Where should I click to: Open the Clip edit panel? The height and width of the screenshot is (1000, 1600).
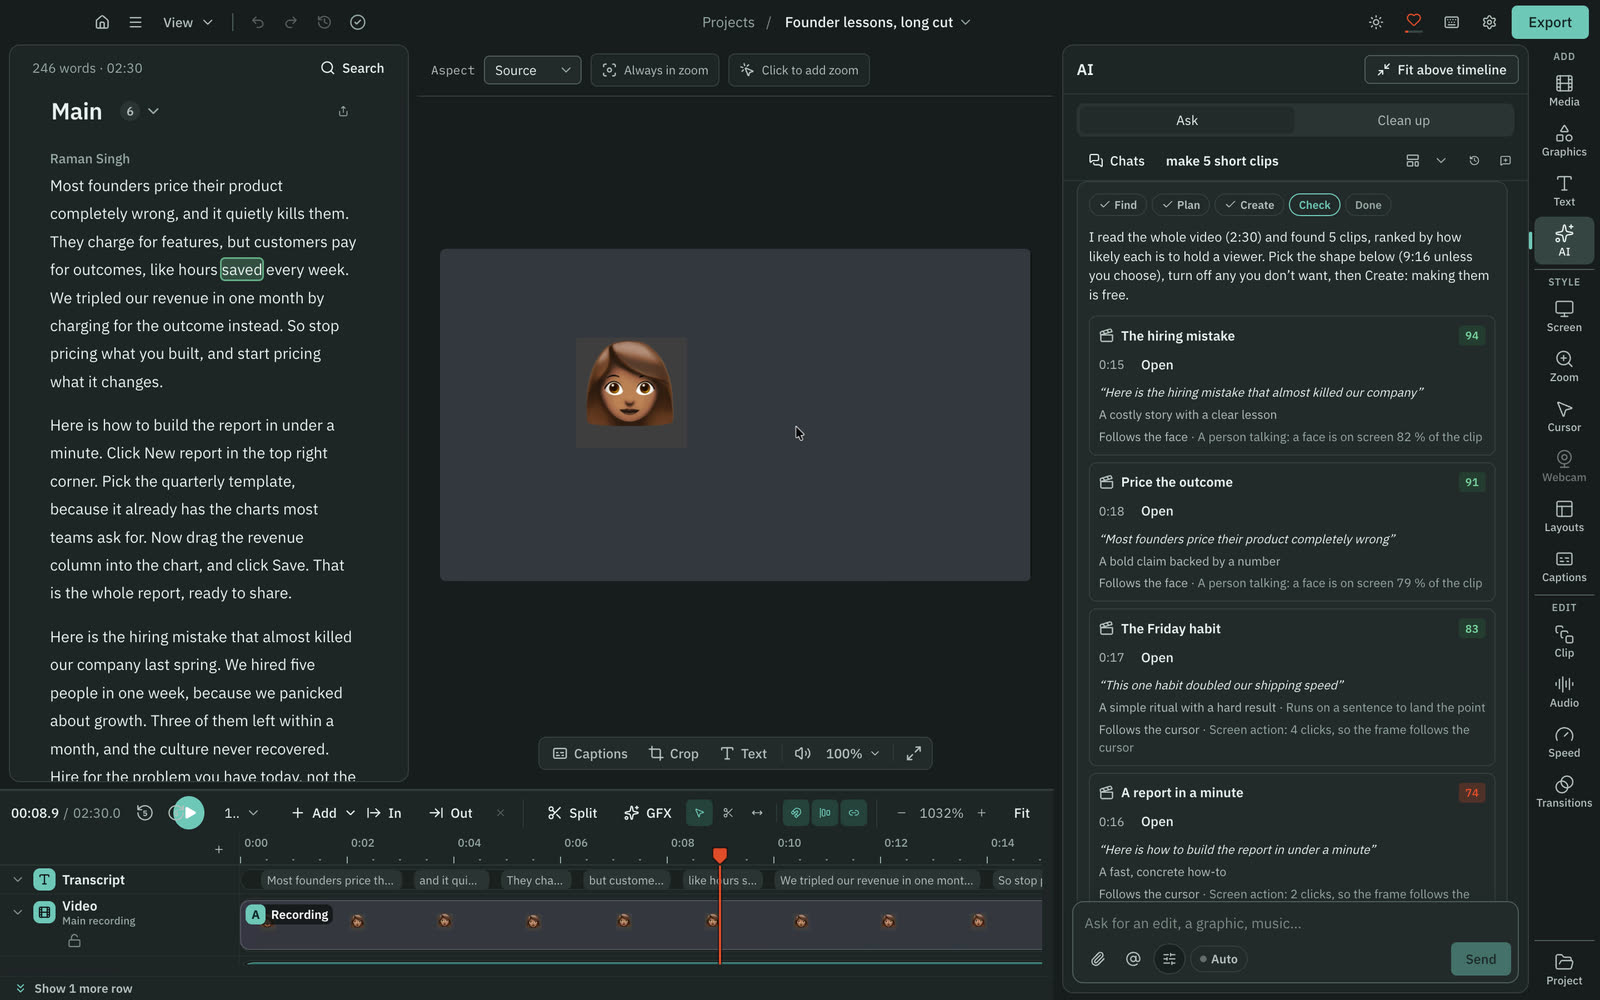(1564, 642)
